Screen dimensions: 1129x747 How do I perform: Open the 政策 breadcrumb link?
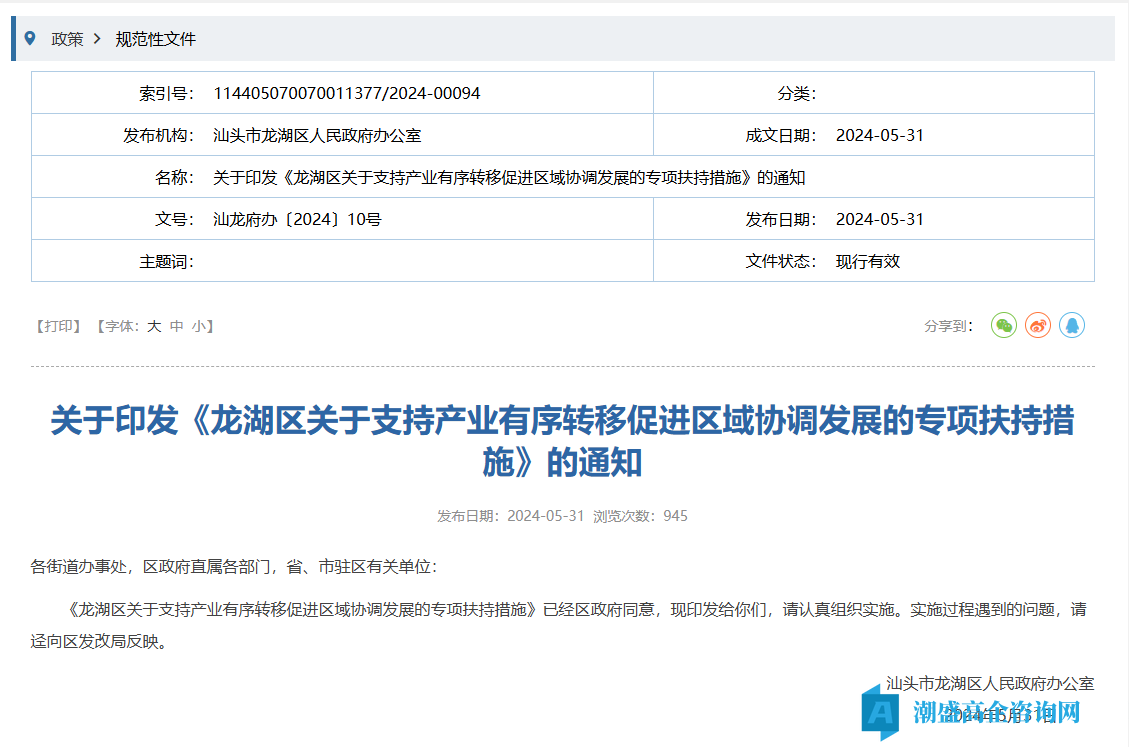(x=67, y=39)
